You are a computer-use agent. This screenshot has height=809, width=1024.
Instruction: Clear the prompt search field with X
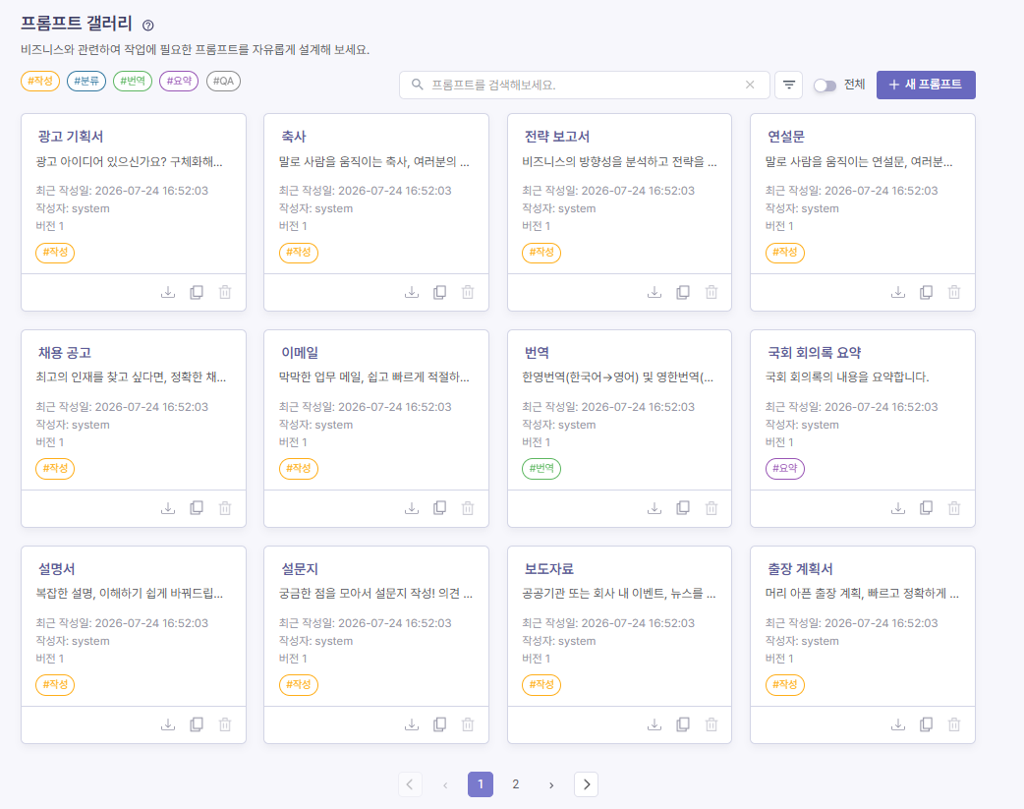click(x=750, y=85)
